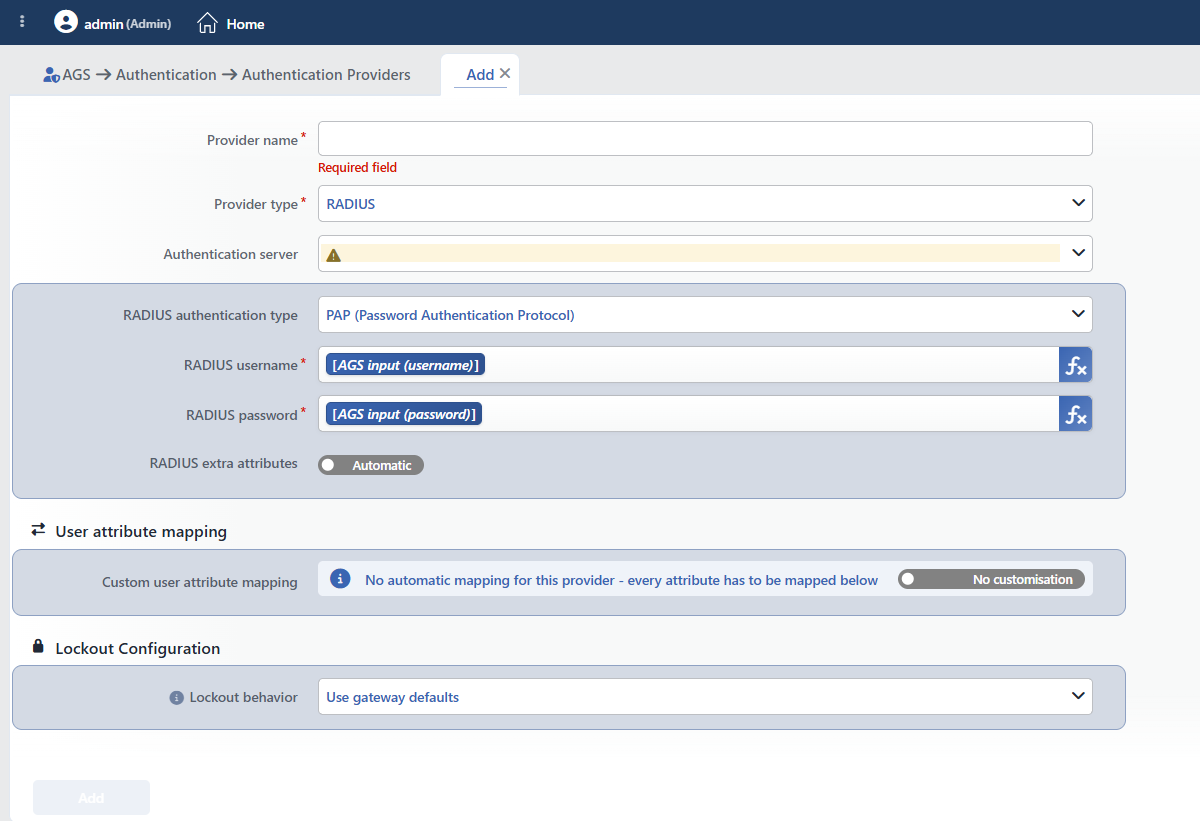Click the Provider name input field
Image resolution: width=1200 pixels, height=821 pixels.
705,139
